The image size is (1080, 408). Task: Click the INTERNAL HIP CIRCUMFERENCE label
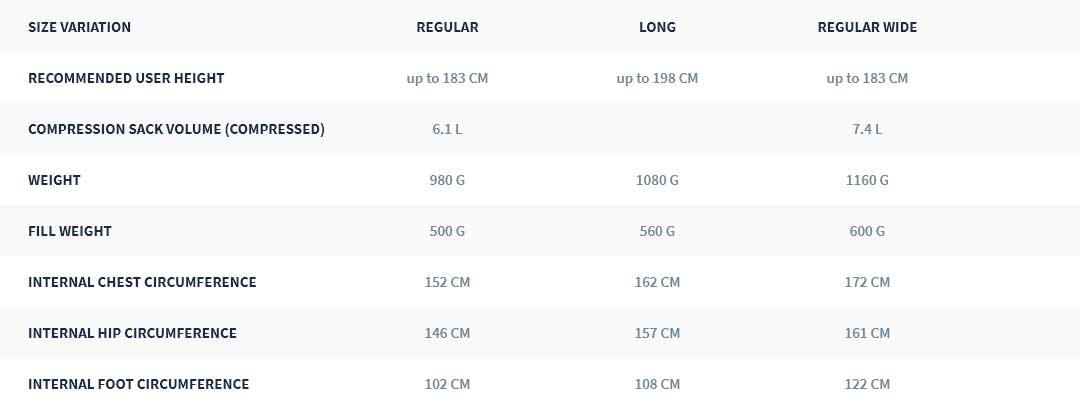coord(132,334)
